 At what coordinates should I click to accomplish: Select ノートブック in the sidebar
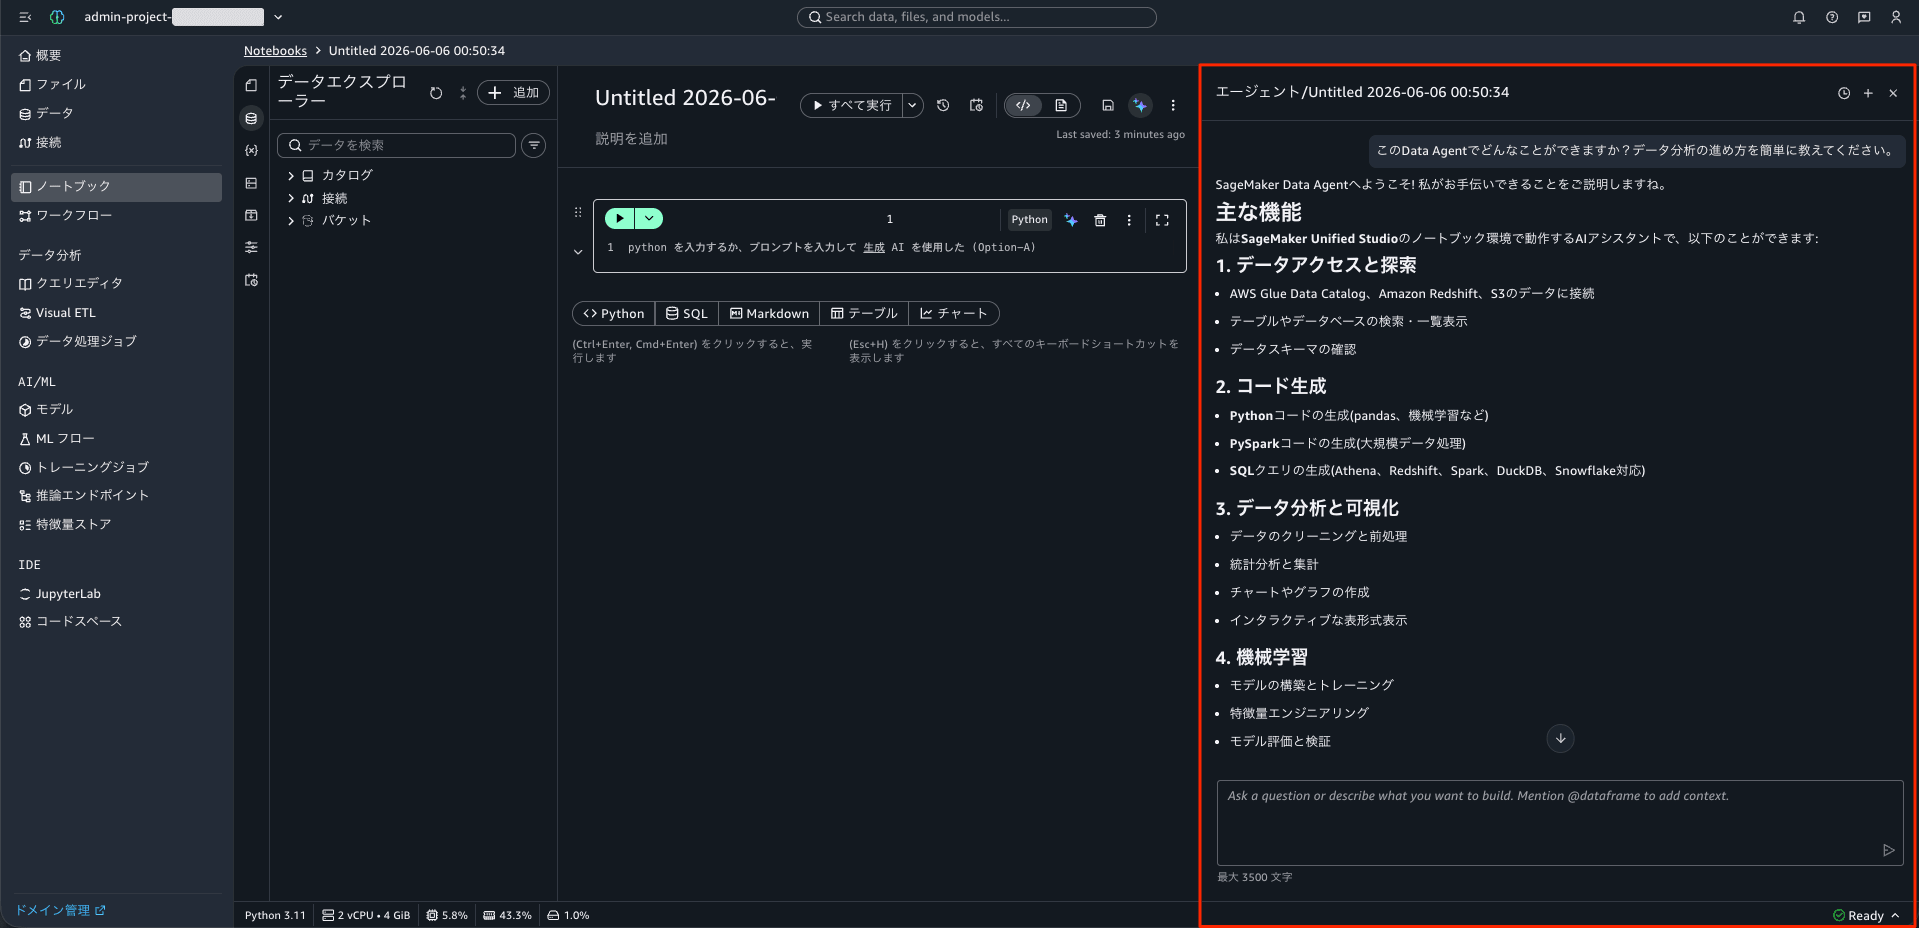pos(116,187)
